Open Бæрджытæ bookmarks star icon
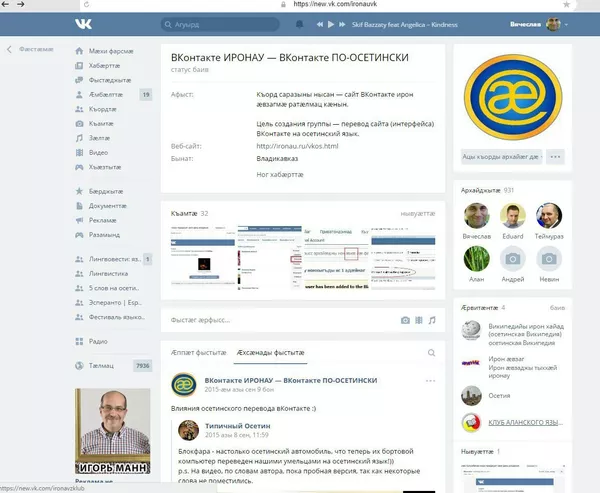The width and height of the screenshot is (600, 493). click(x=79, y=191)
